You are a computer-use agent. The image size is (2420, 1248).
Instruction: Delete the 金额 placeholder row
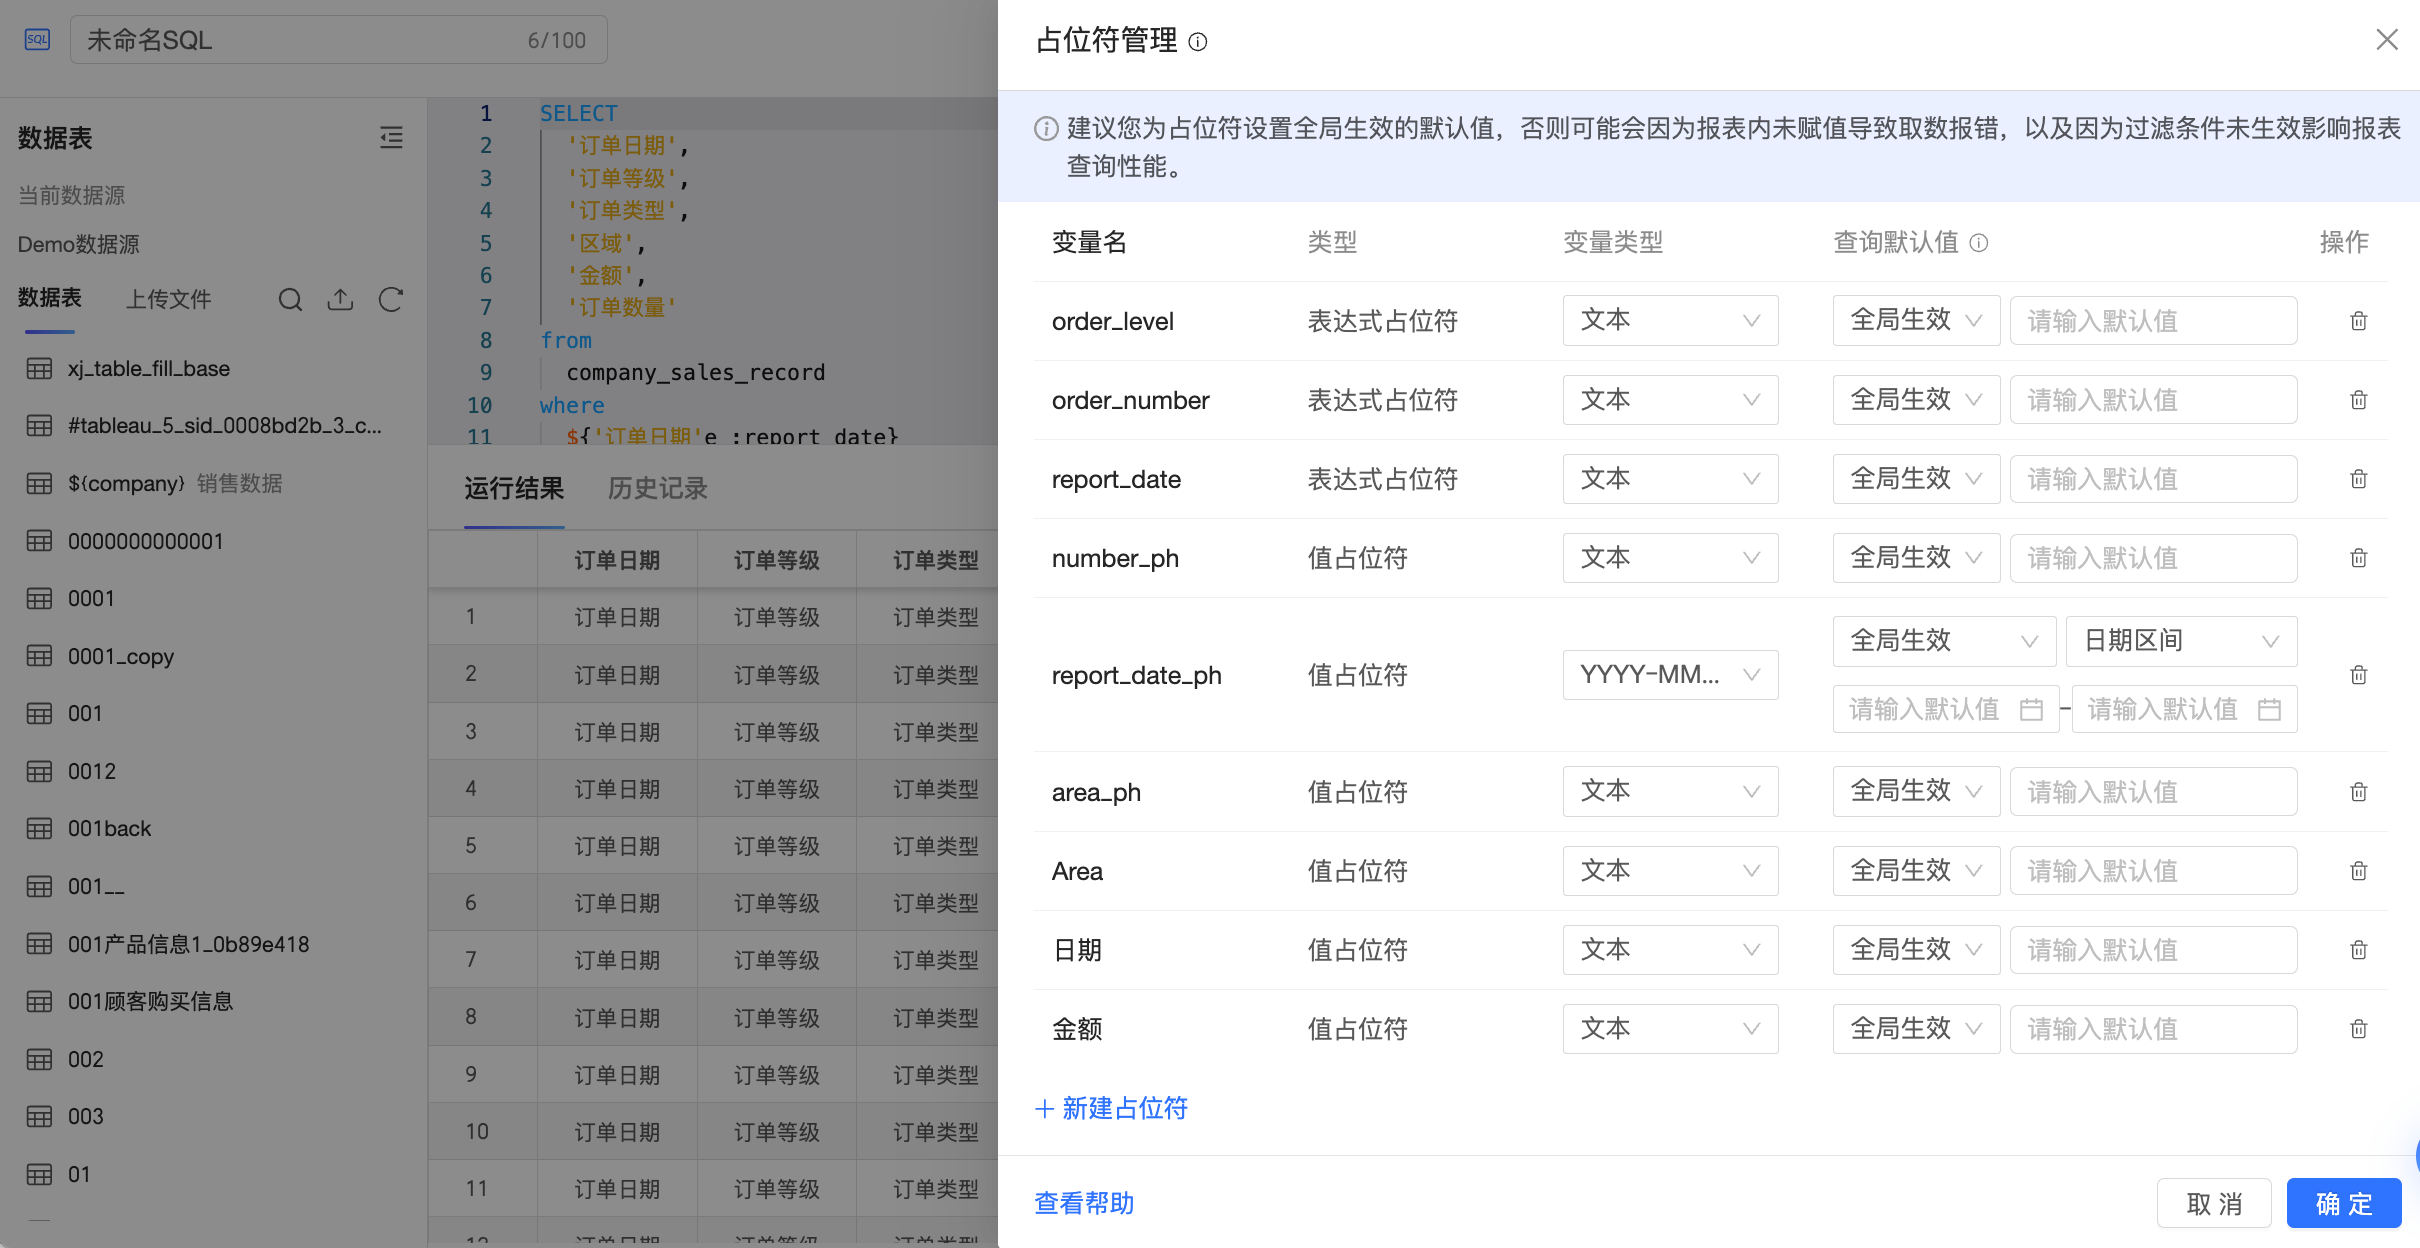pos(2358,1029)
